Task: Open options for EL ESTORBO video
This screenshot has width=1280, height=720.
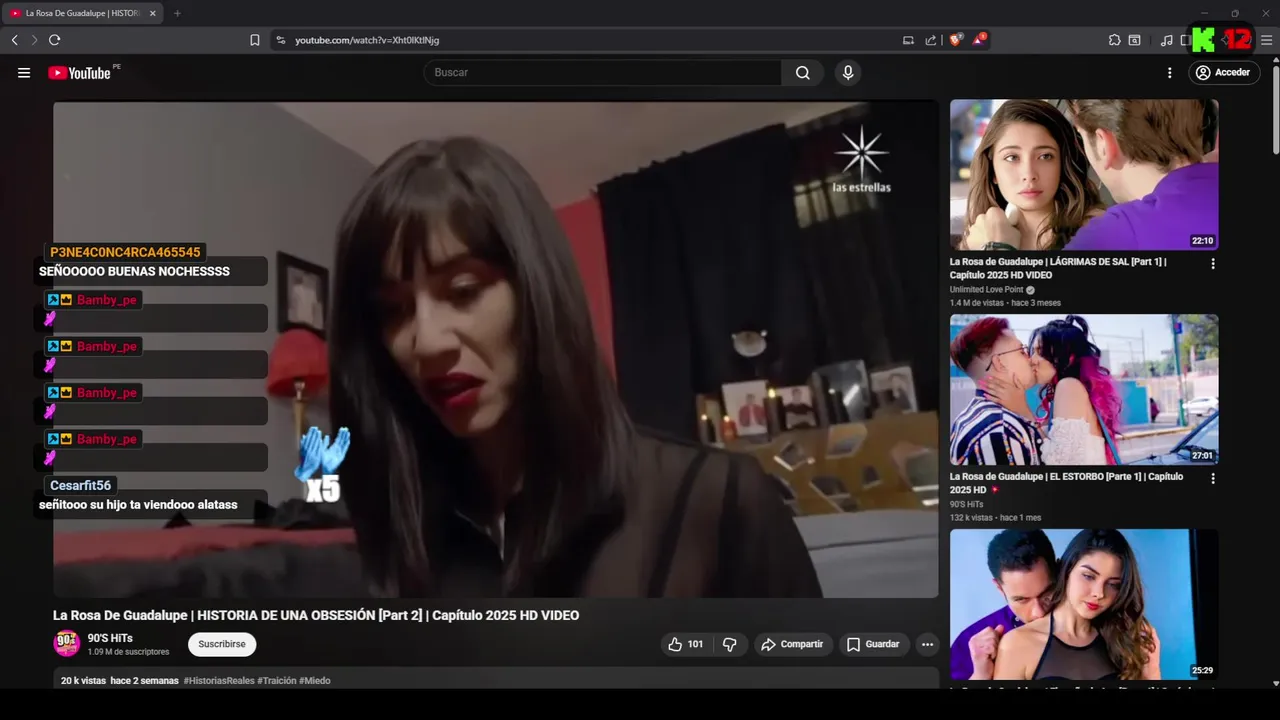Action: click(1213, 479)
